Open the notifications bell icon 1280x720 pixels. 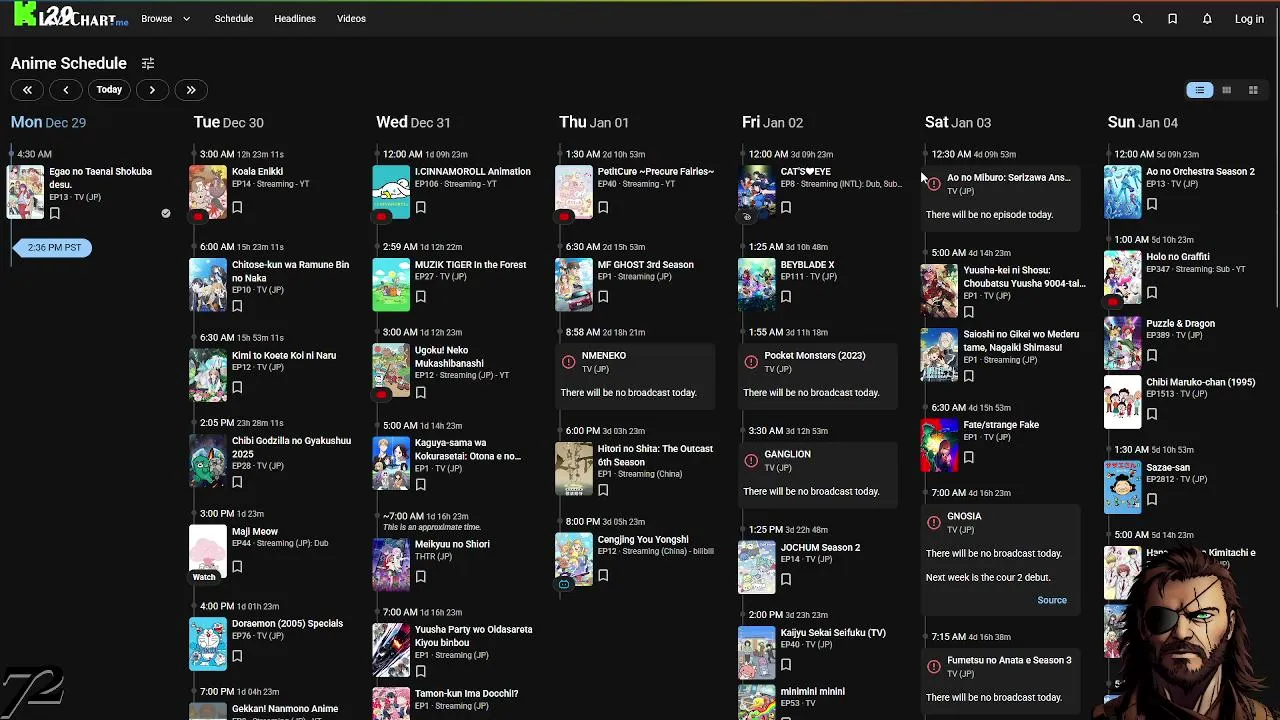[1207, 18]
